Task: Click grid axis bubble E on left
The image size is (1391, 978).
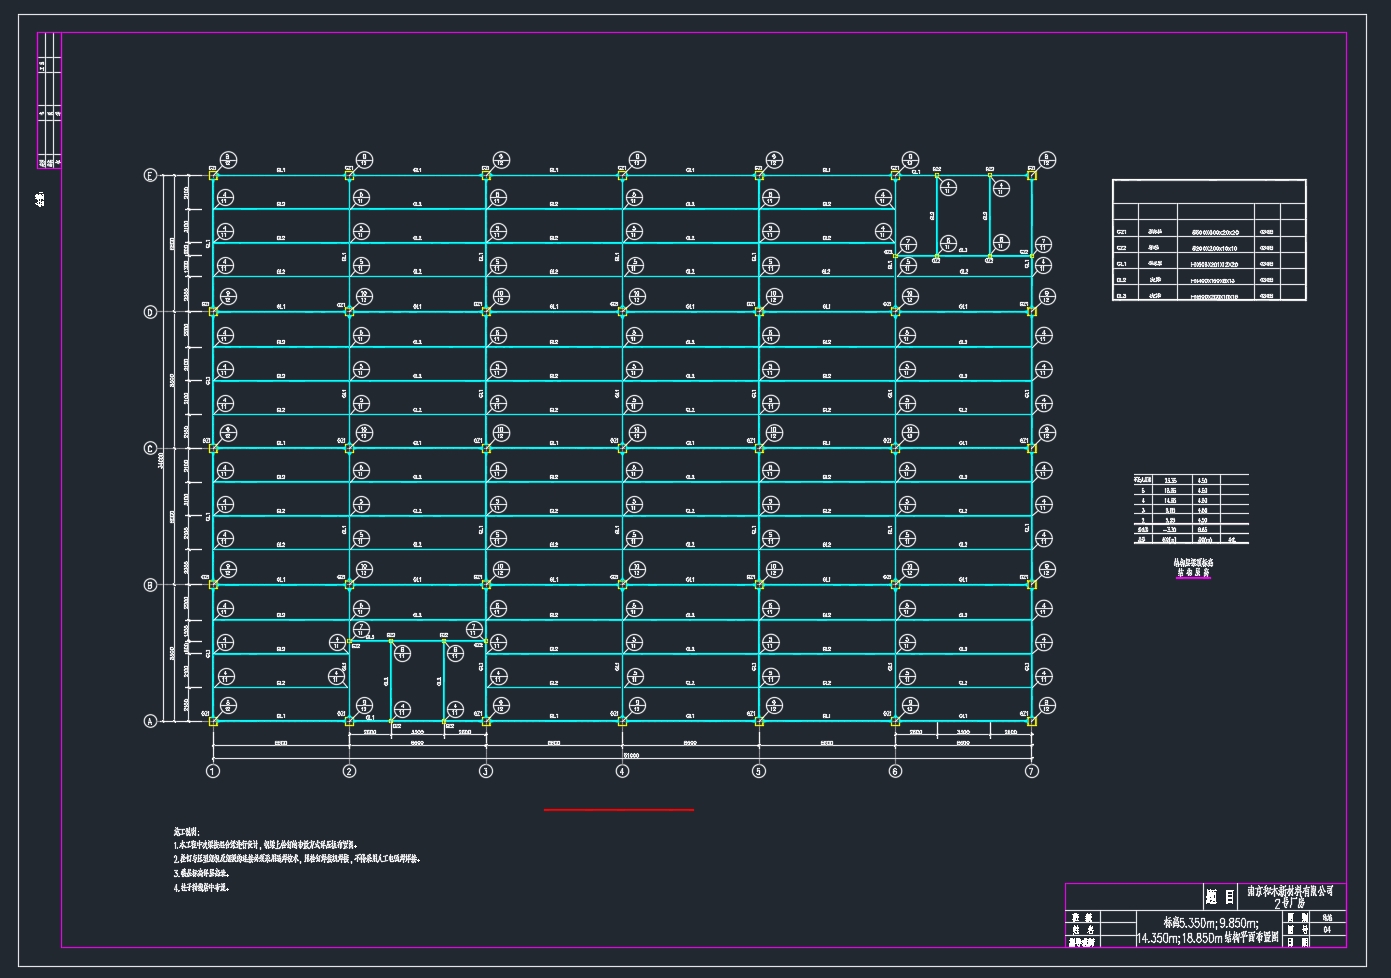Action: (x=151, y=176)
